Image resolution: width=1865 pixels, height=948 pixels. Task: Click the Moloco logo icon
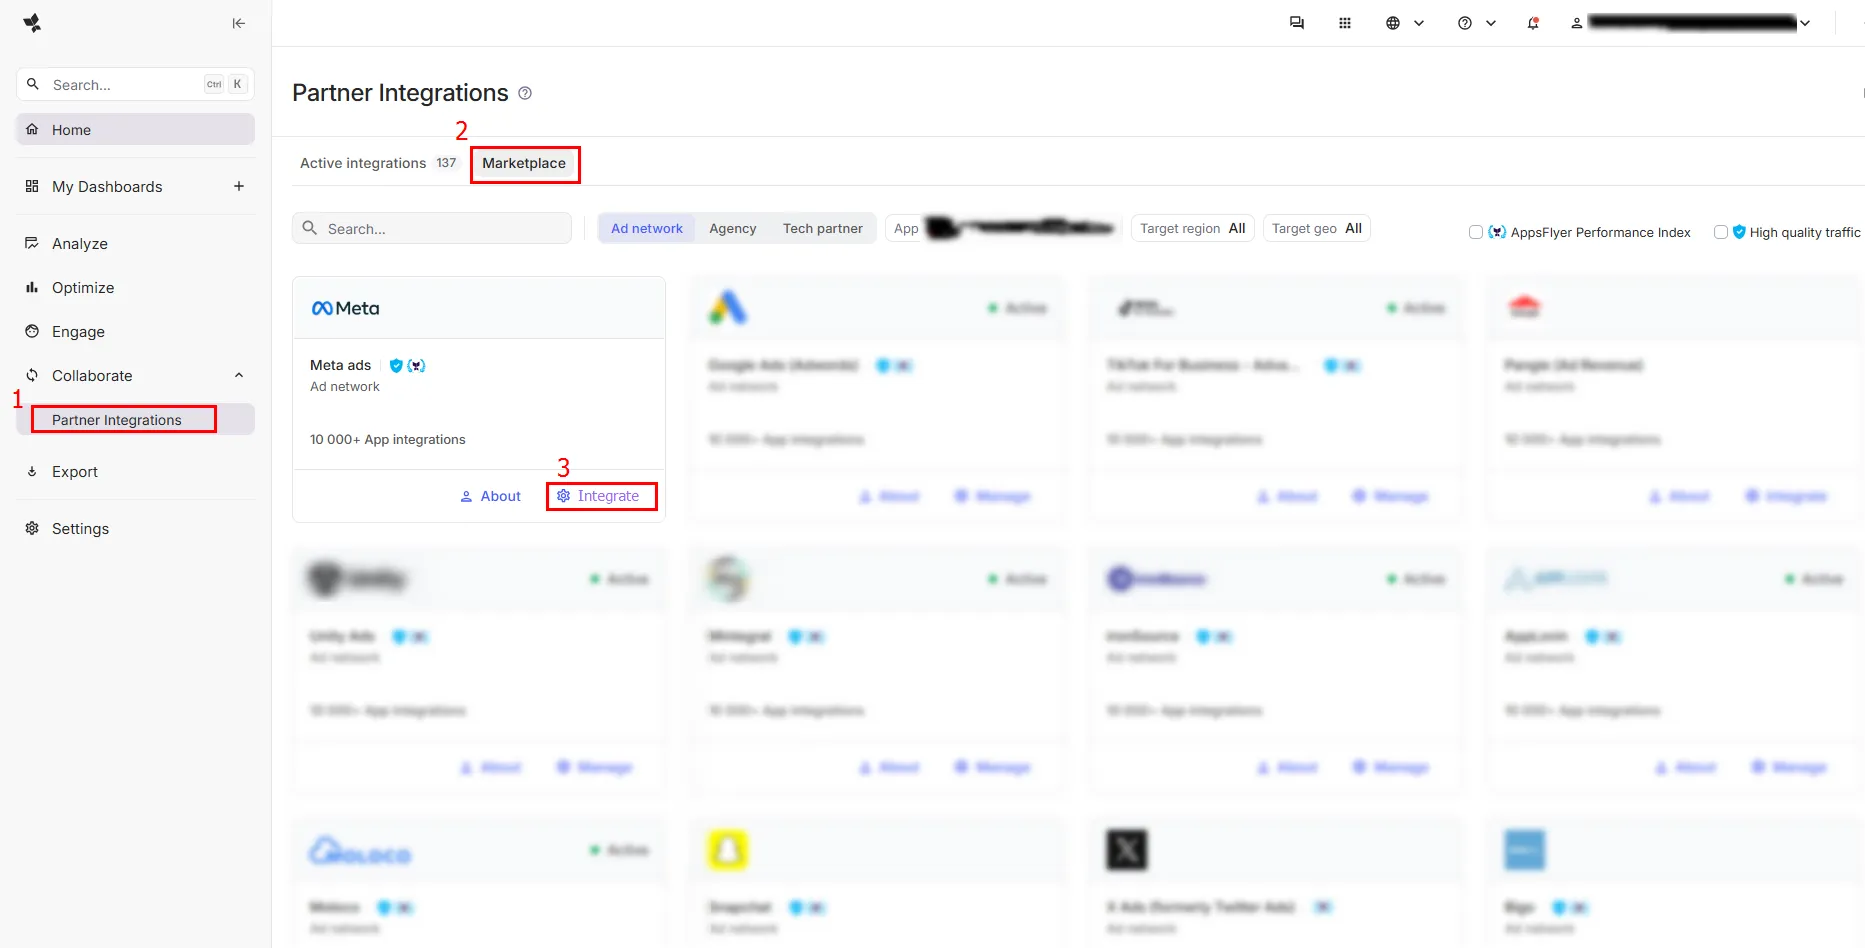click(x=360, y=852)
